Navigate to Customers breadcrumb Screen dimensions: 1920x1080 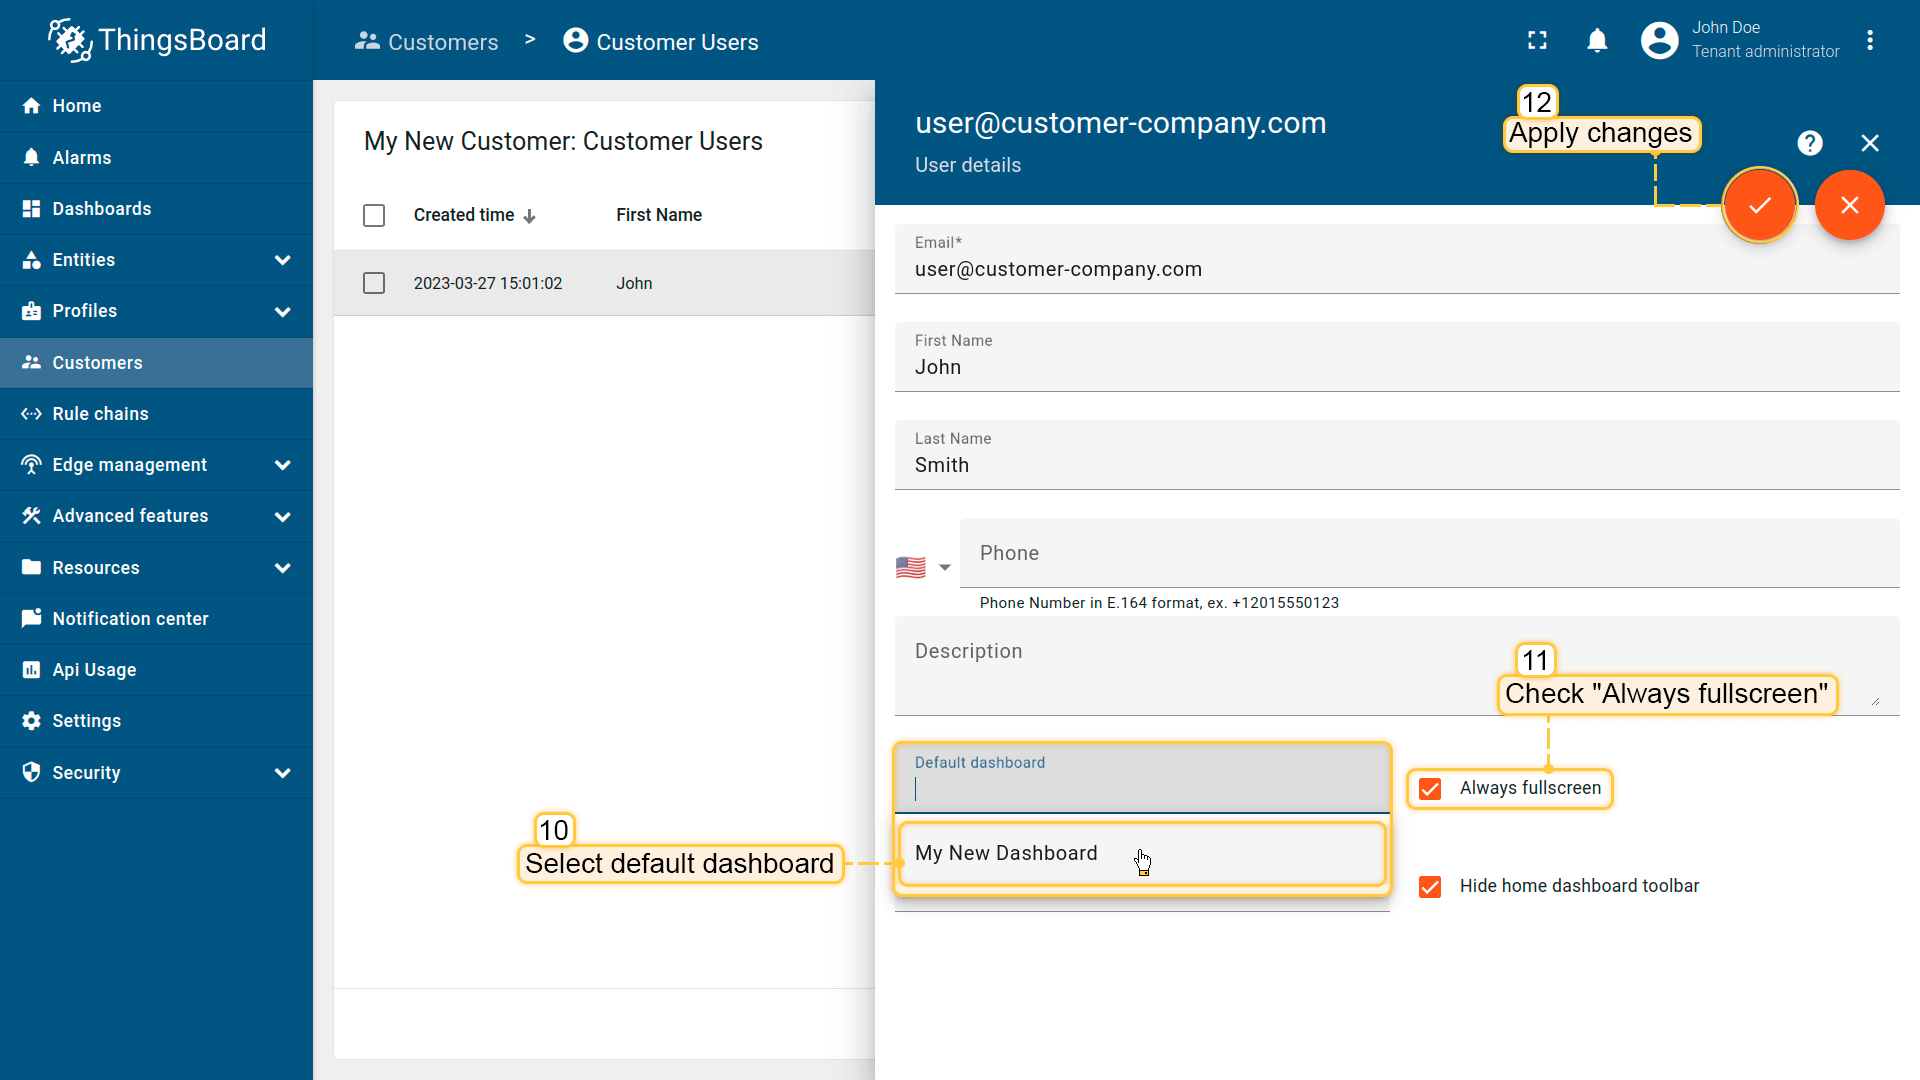(x=443, y=42)
